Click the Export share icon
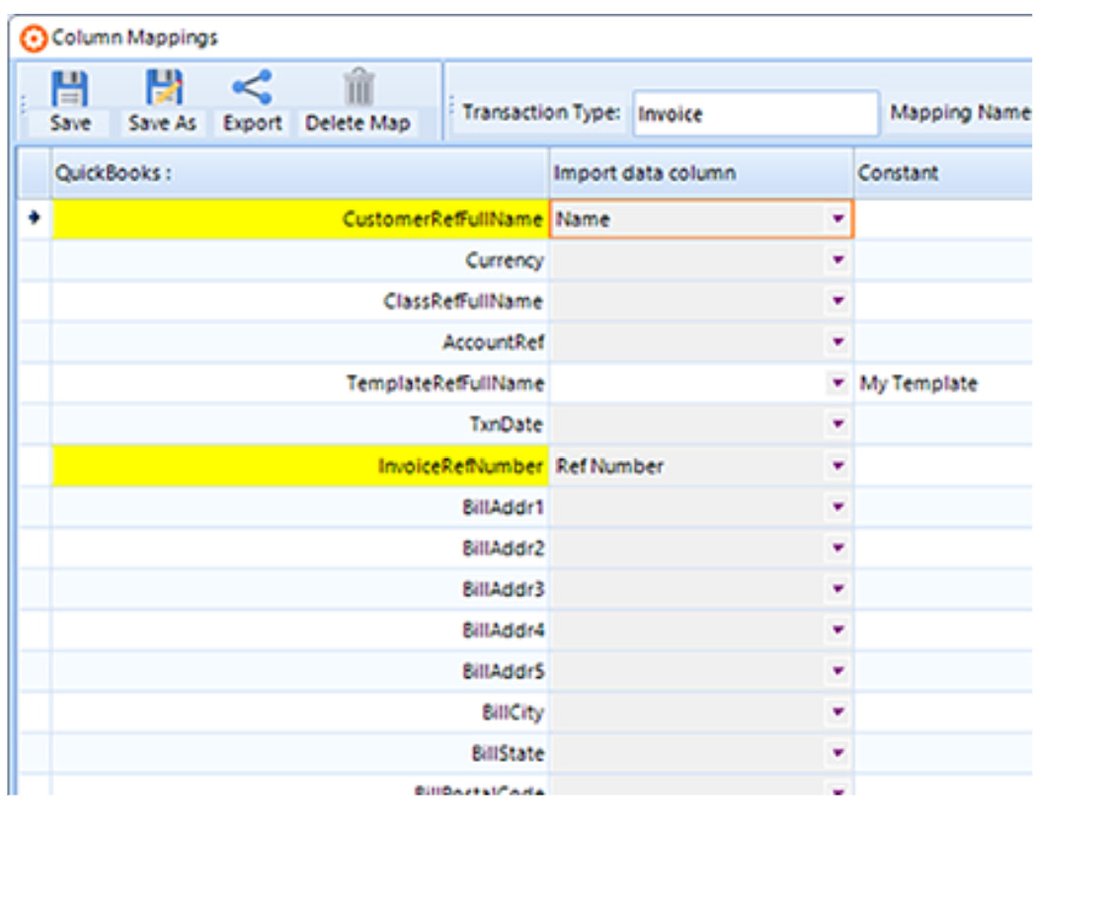Viewport: 1110px width, 910px height. point(252,87)
